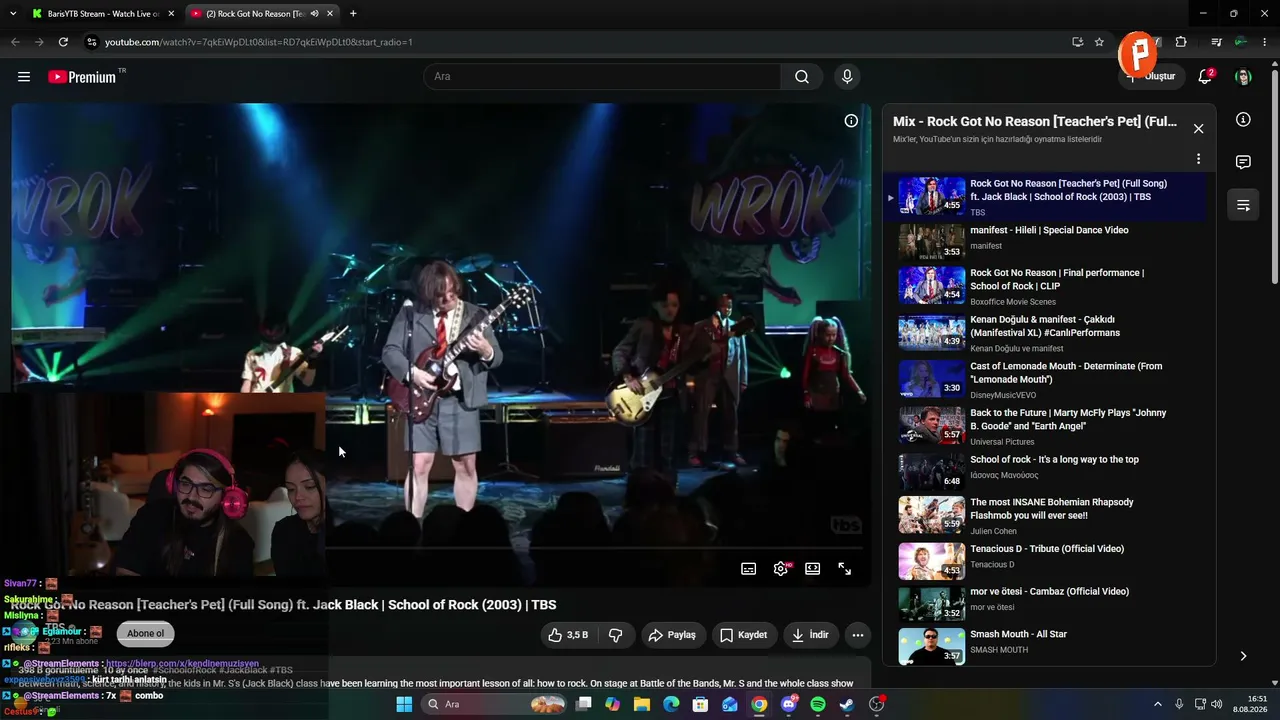
Task: Click the browser address bar URL
Action: (x=259, y=42)
